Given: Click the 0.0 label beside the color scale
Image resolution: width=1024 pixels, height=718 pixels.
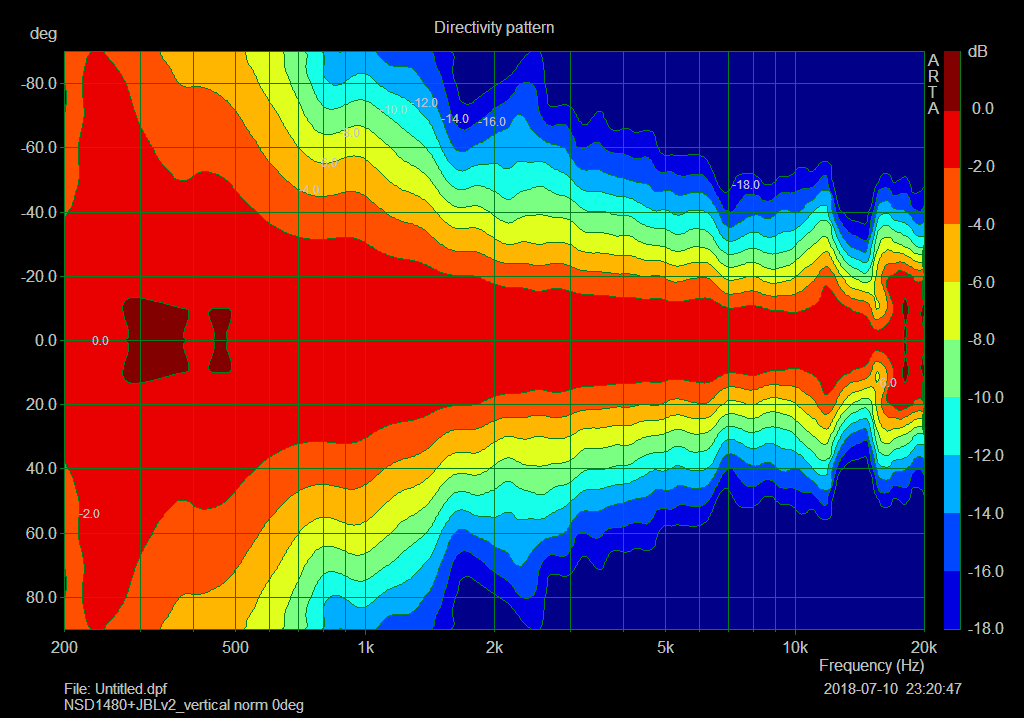Looking at the screenshot, I should [983, 108].
